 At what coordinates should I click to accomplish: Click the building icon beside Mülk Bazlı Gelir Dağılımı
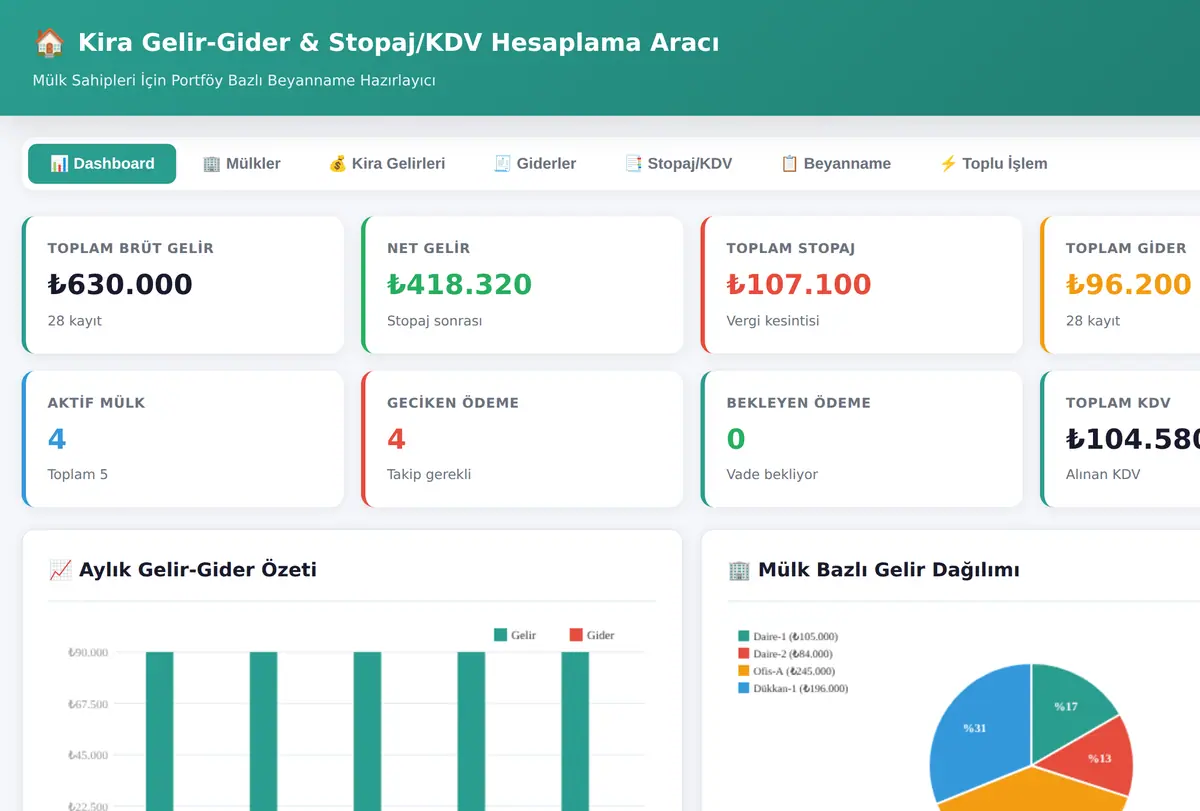pyautogui.click(x=739, y=570)
